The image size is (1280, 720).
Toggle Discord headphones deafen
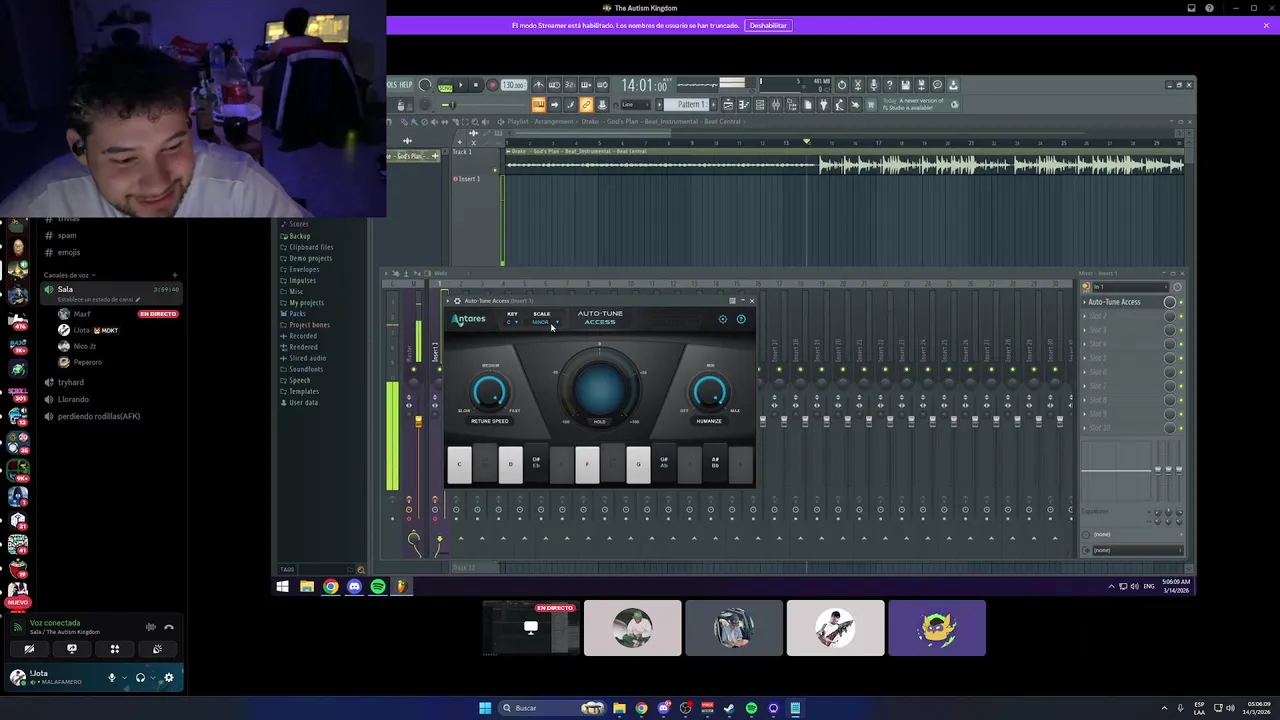(140, 678)
